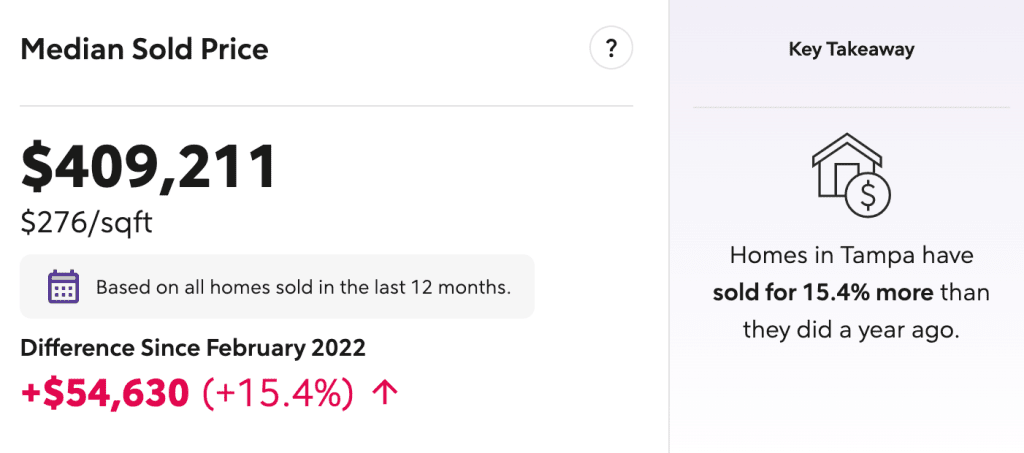This screenshot has height=453, width=1024.
Task: Click the $409,211 price figure
Action: tap(149, 167)
